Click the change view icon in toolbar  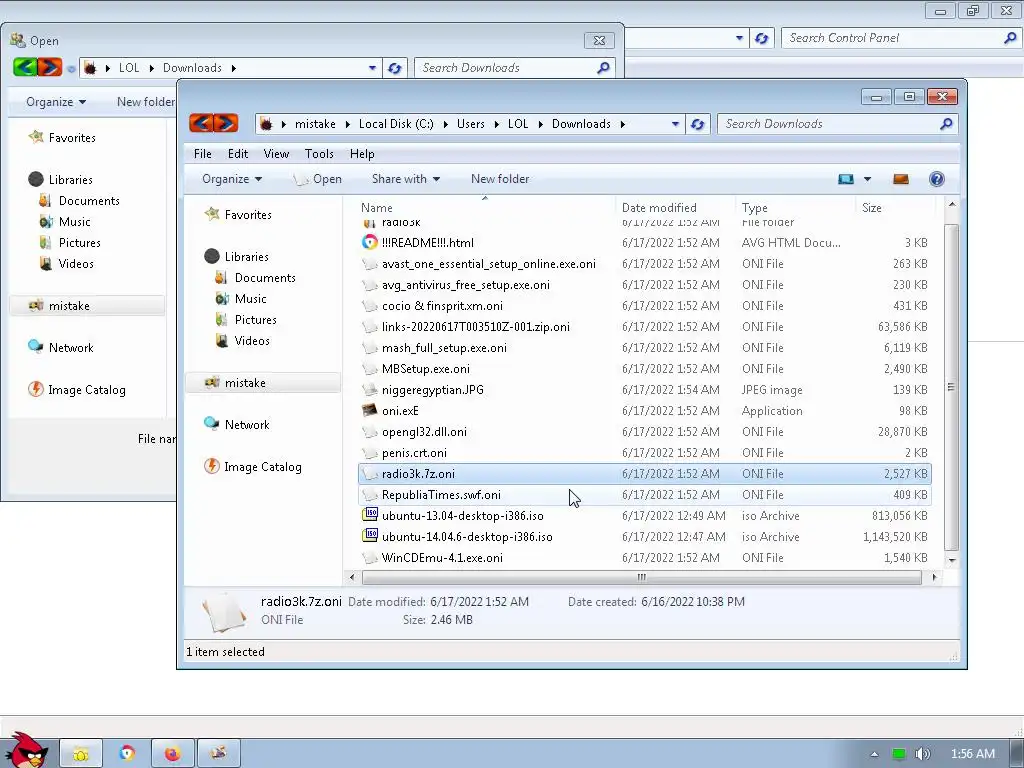846,179
